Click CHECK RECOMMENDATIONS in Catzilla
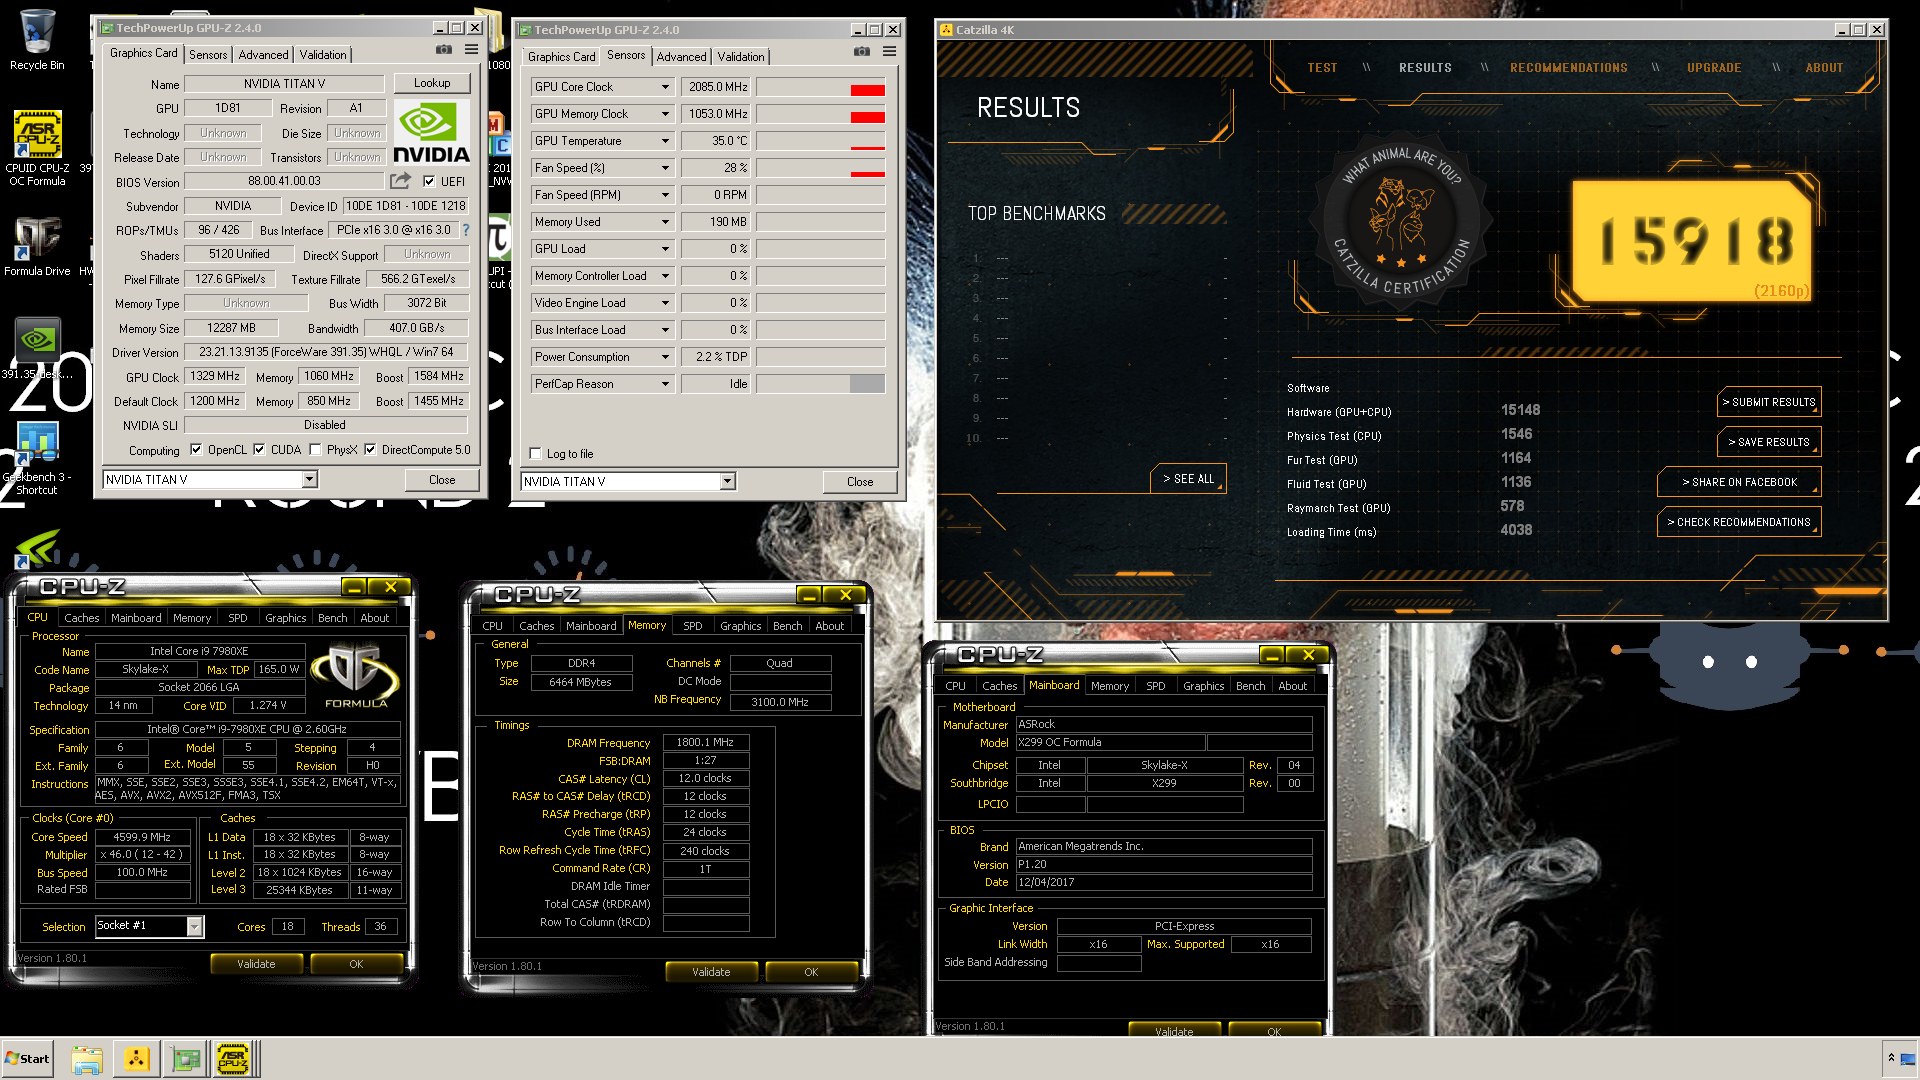Viewport: 1920px width, 1080px height. coord(1739,522)
